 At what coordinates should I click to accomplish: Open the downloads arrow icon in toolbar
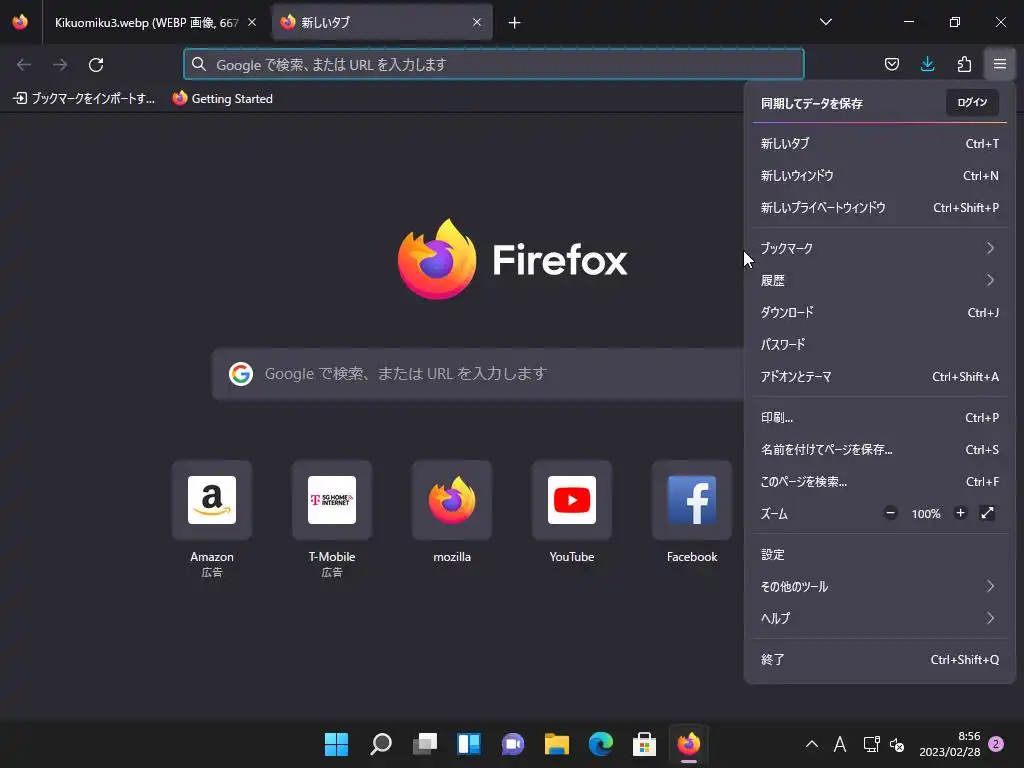(x=927, y=64)
